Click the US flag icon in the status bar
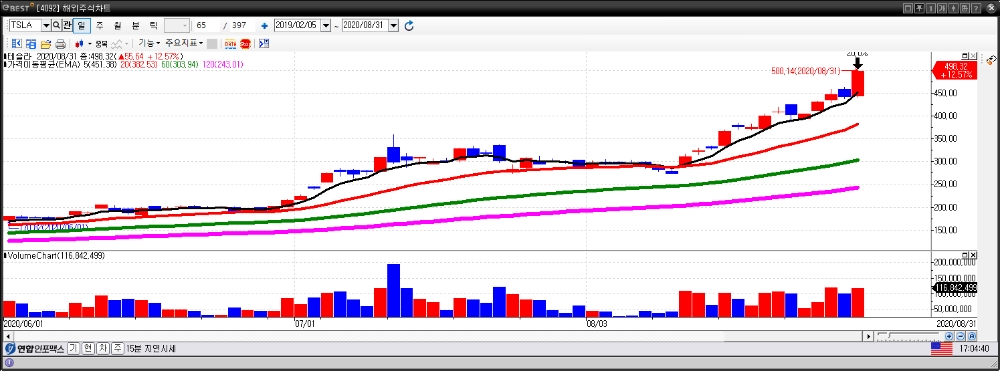 click(941, 349)
